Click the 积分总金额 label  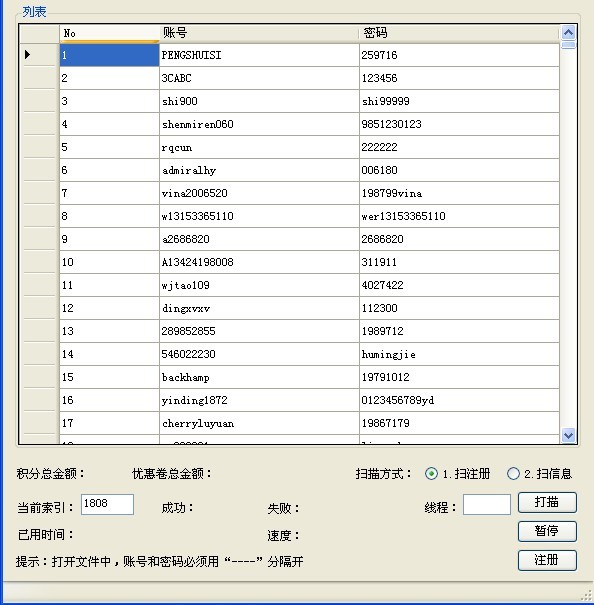click(51, 473)
